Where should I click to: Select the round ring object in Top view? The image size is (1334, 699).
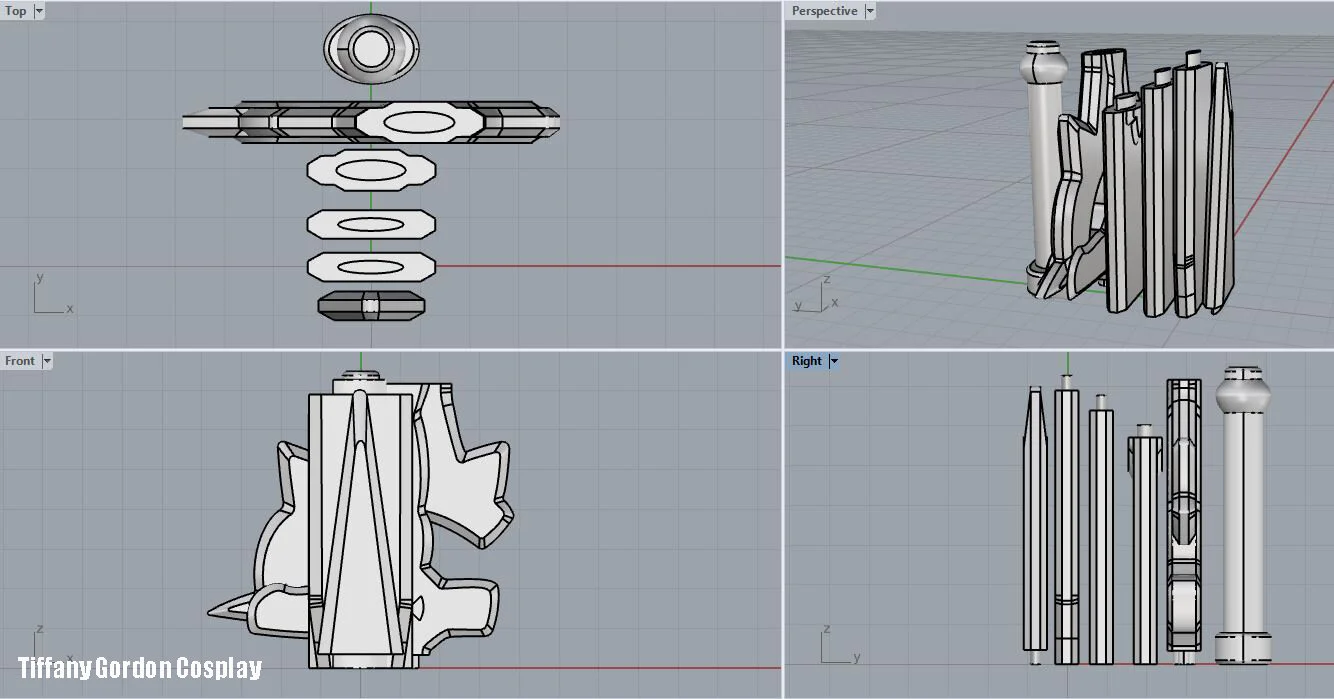pos(369,47)
